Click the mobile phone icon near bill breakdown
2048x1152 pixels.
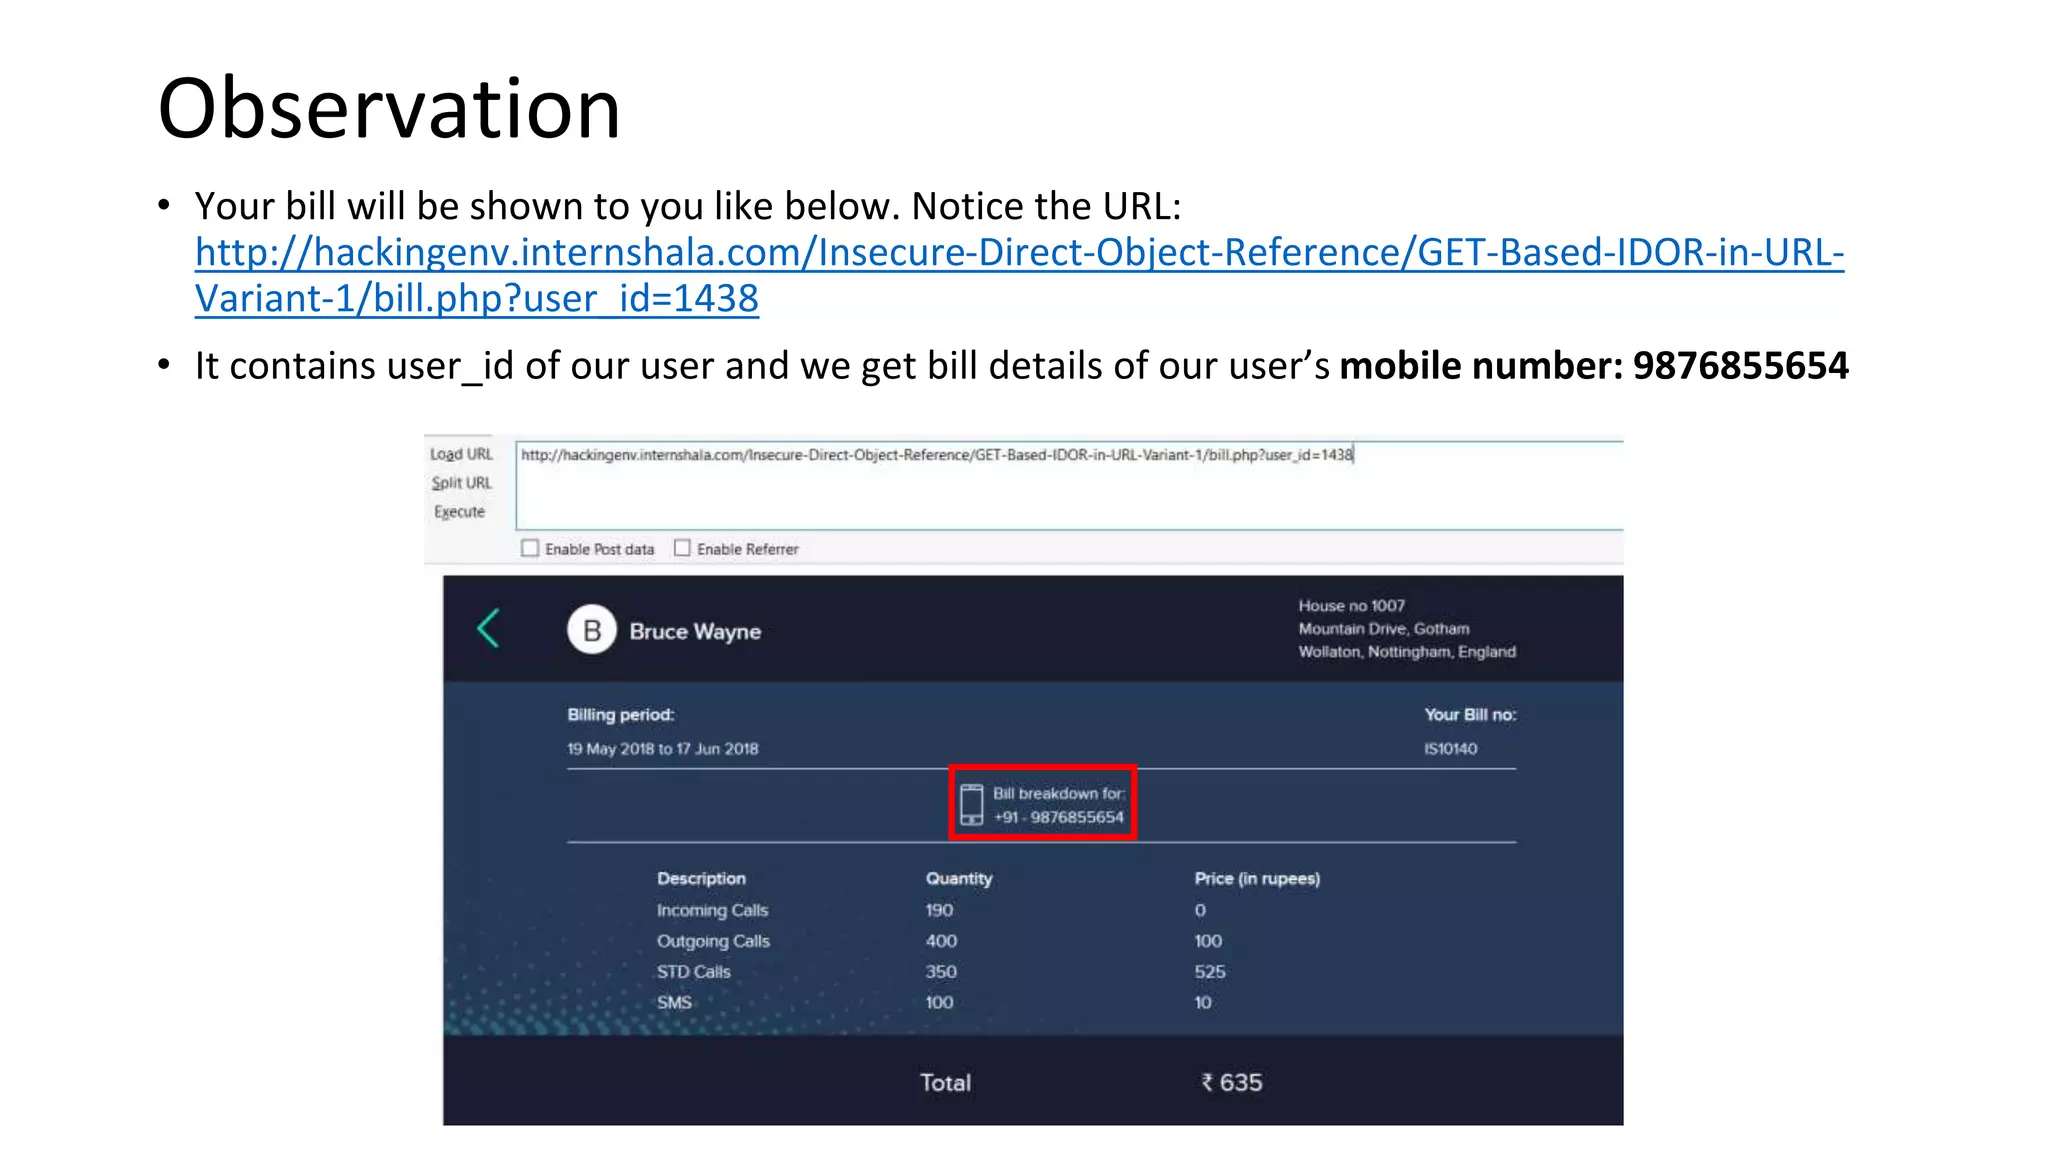coord(971,805)
